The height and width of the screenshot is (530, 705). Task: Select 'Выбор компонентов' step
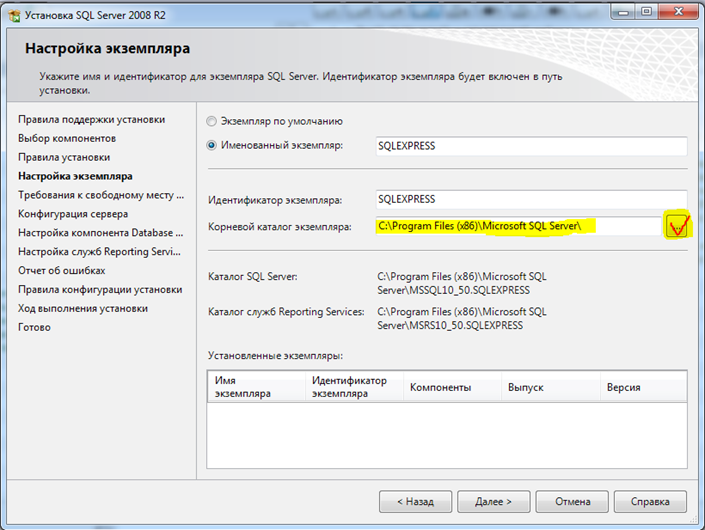point(67,138)
